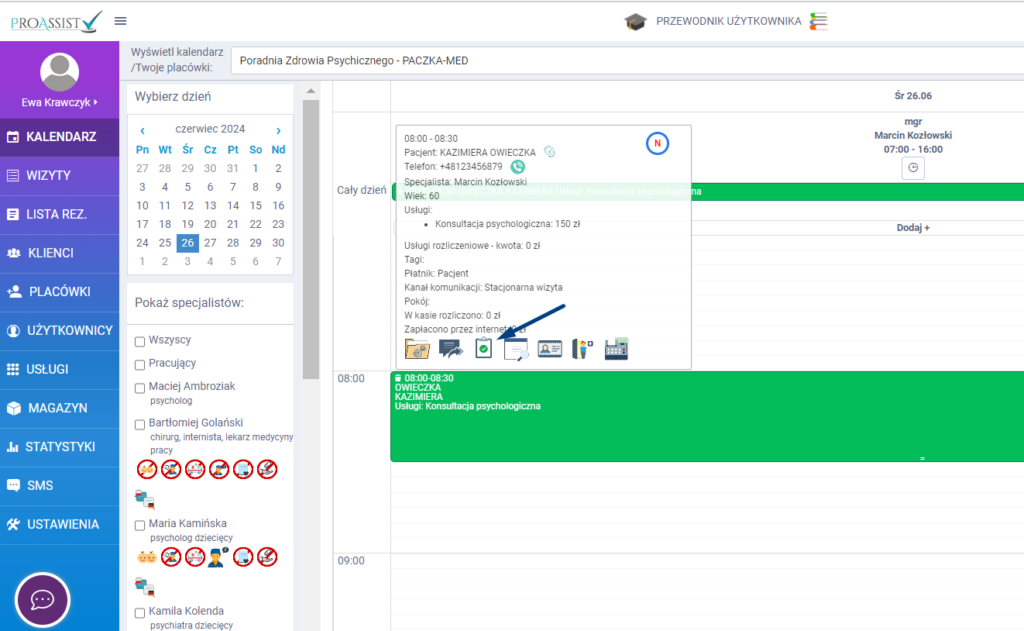Viewport: 1024px width, 631px height.
Task: Open the facility calendar dropdown
Action: click(626, 61)
